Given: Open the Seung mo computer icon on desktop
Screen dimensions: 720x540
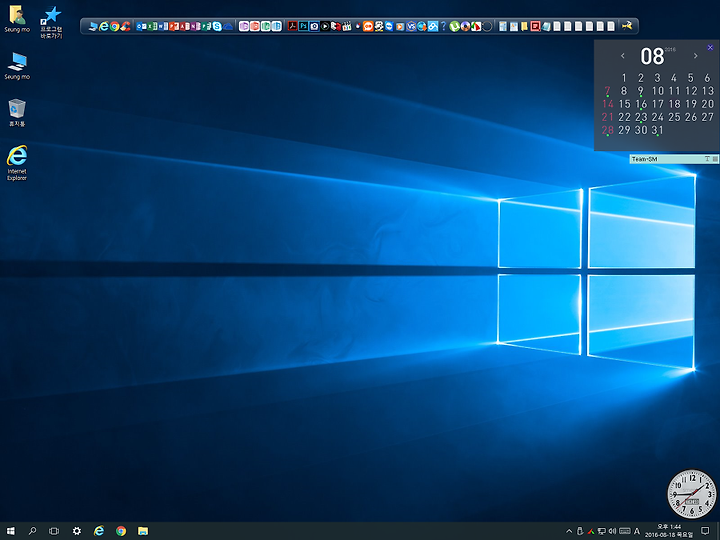Looking at the screenshot, I should pyautogui.click(x=17, y=66).
